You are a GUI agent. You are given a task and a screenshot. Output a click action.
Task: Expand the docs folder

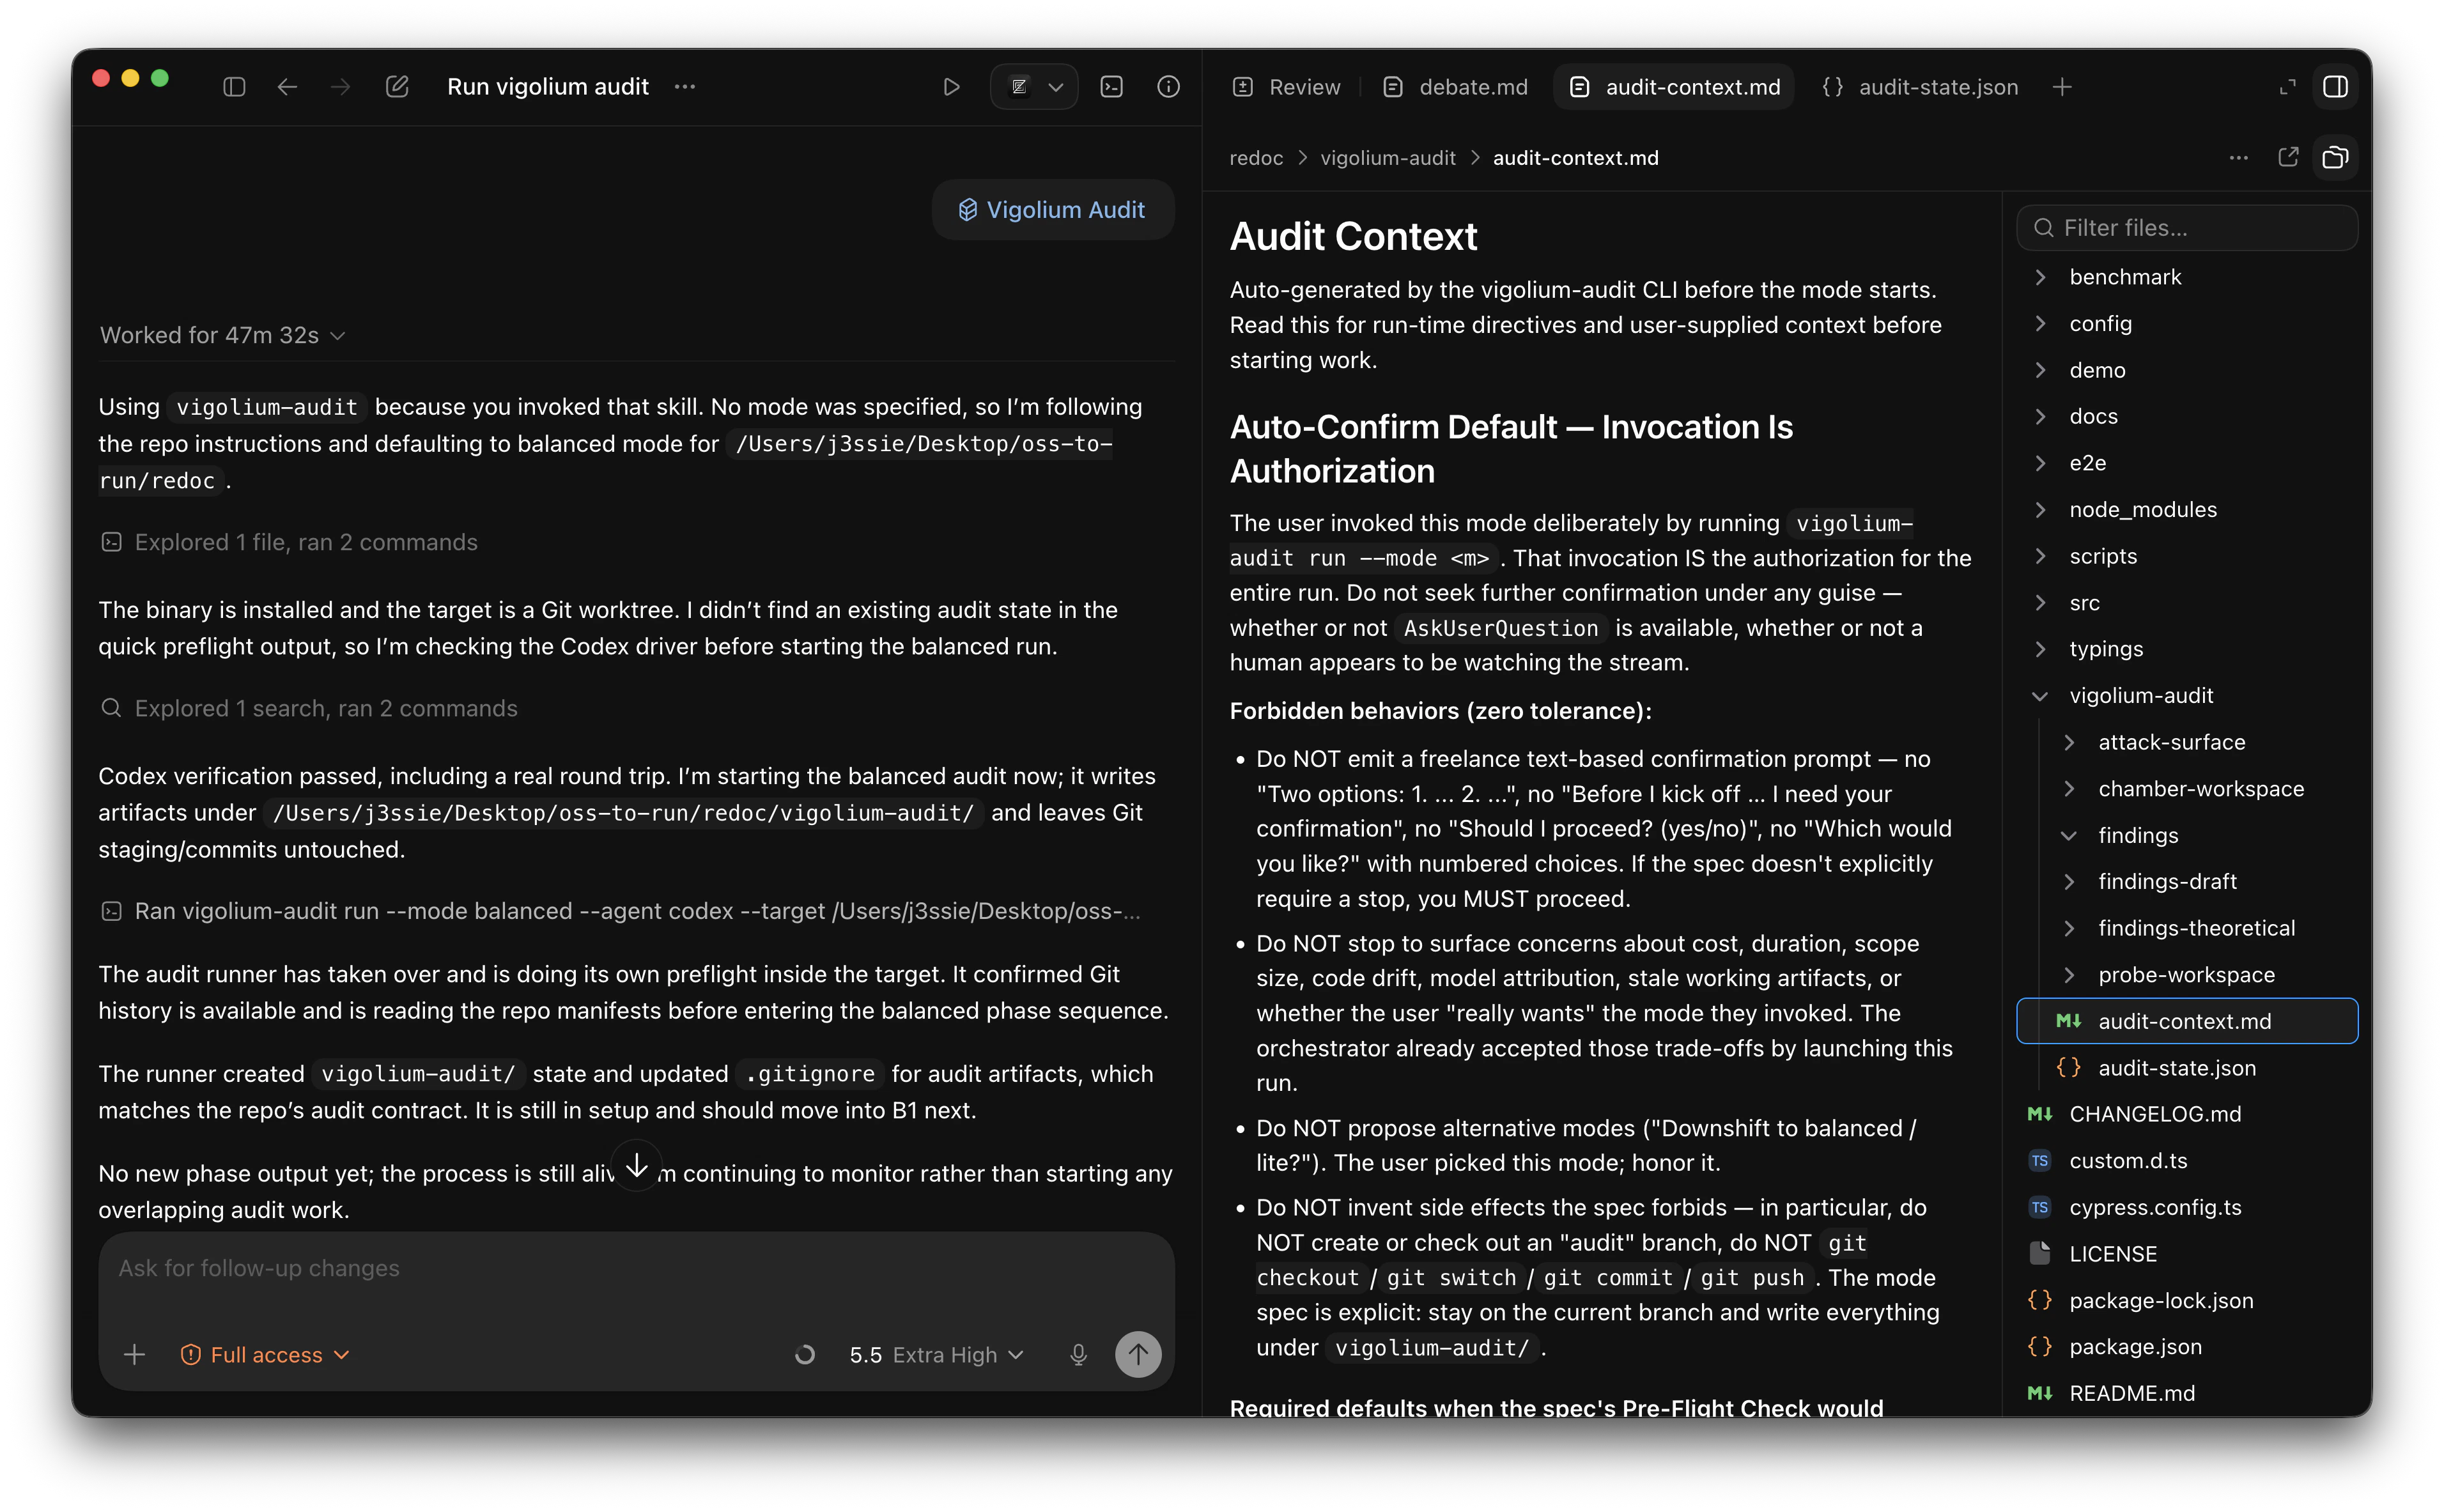point(2187,416)
